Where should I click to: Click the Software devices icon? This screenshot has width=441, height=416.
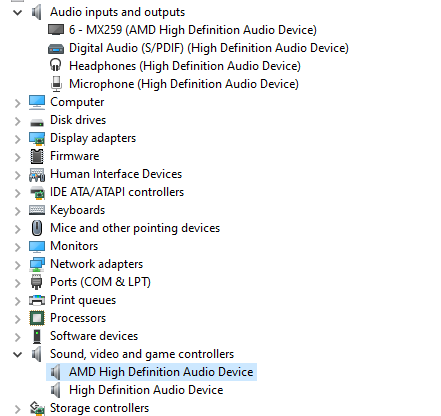[37, 336]
